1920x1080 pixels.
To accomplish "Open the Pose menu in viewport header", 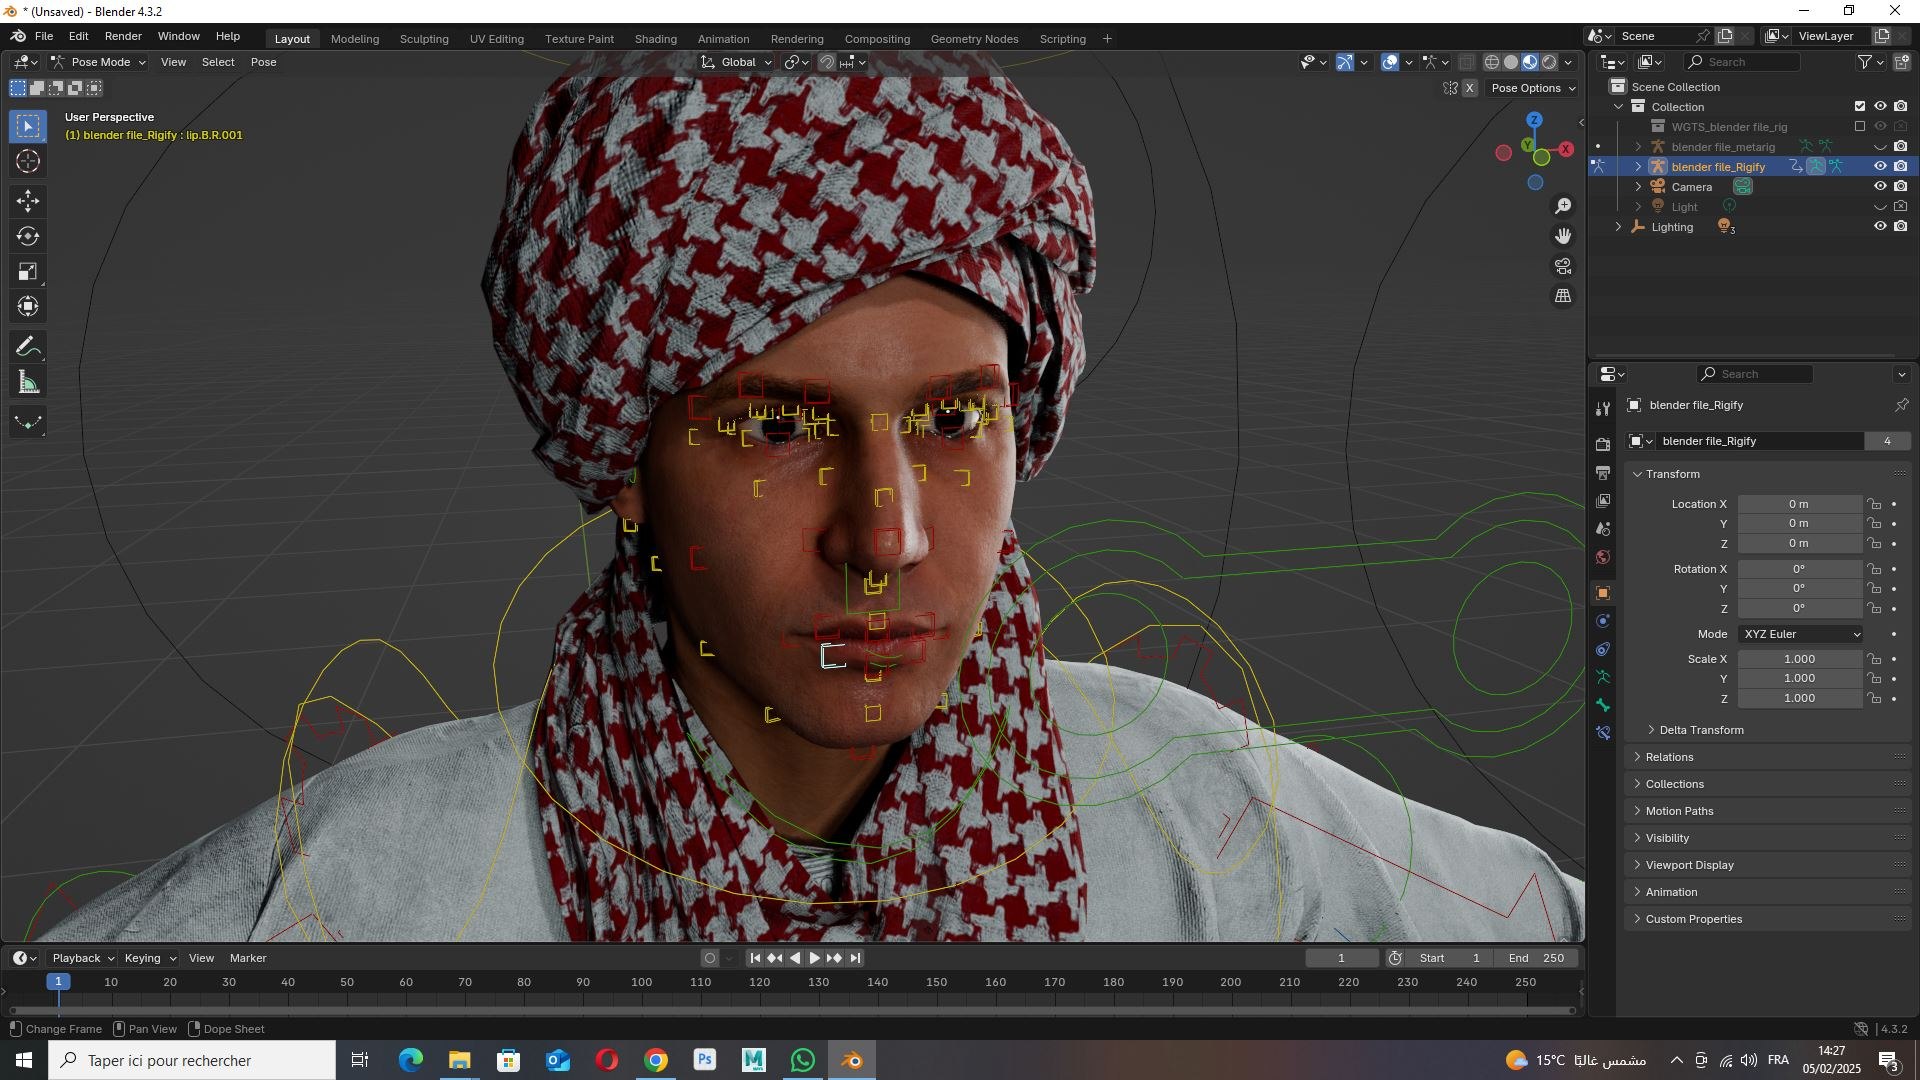I will click(264, 62).
